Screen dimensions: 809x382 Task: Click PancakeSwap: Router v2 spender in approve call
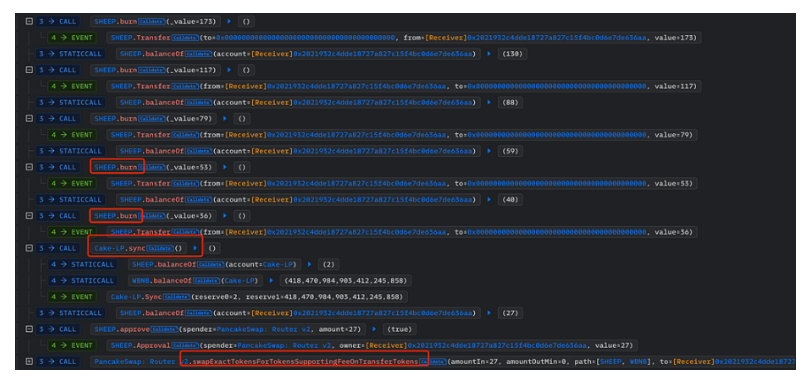[264, 329]
